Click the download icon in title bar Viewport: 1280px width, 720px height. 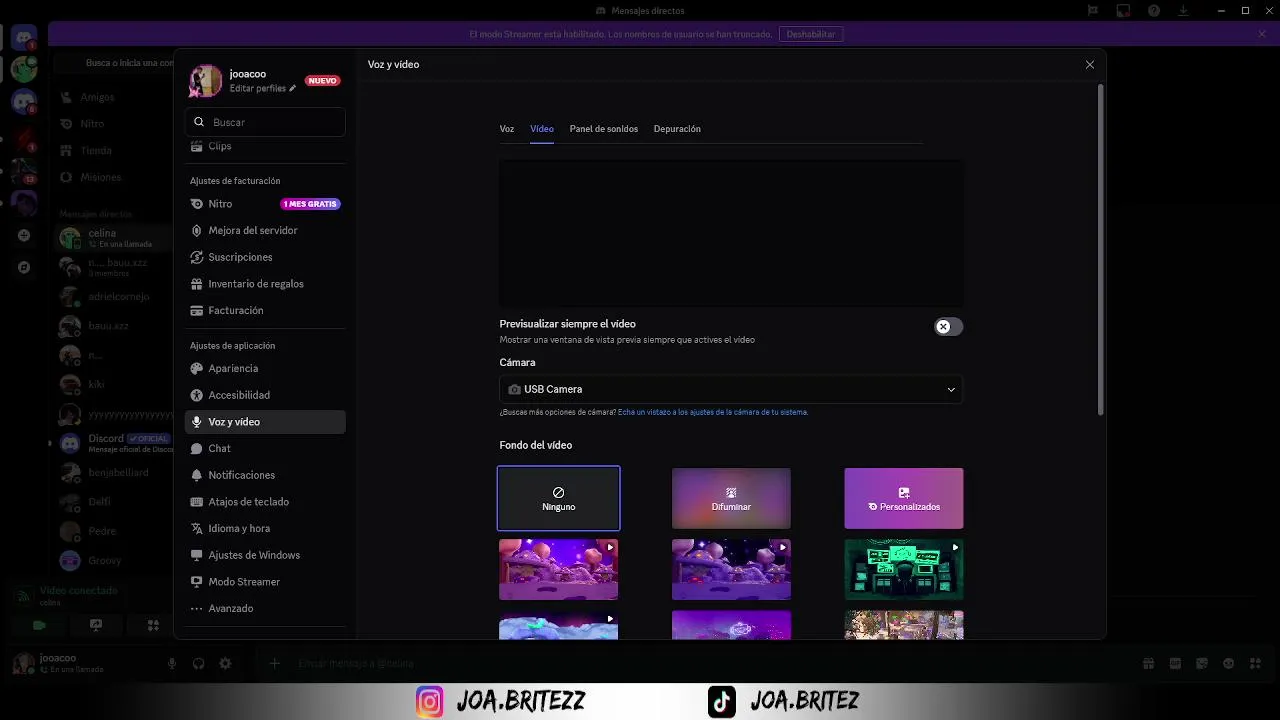pyautogui.click(x=1184, y=11)
